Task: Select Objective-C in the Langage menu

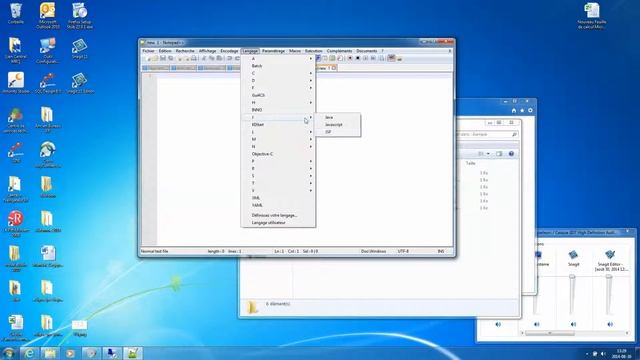Action: pyautogui.click(x=278, y=154)
